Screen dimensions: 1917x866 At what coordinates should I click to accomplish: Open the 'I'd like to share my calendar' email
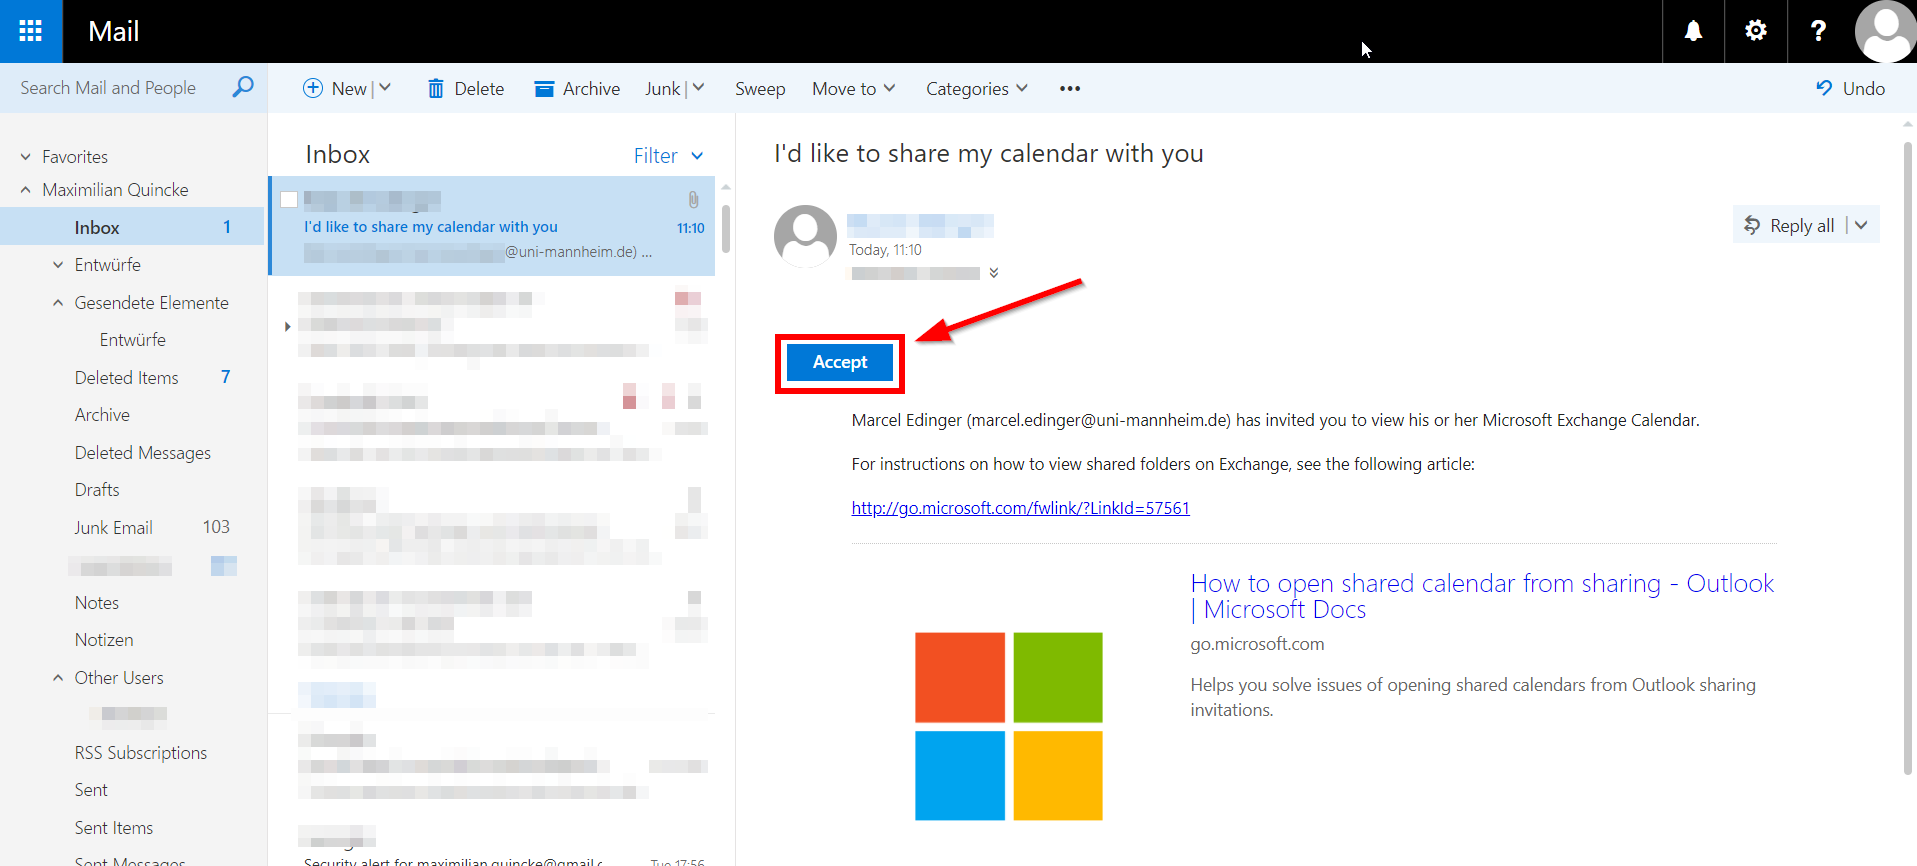(x=492, y=226)
